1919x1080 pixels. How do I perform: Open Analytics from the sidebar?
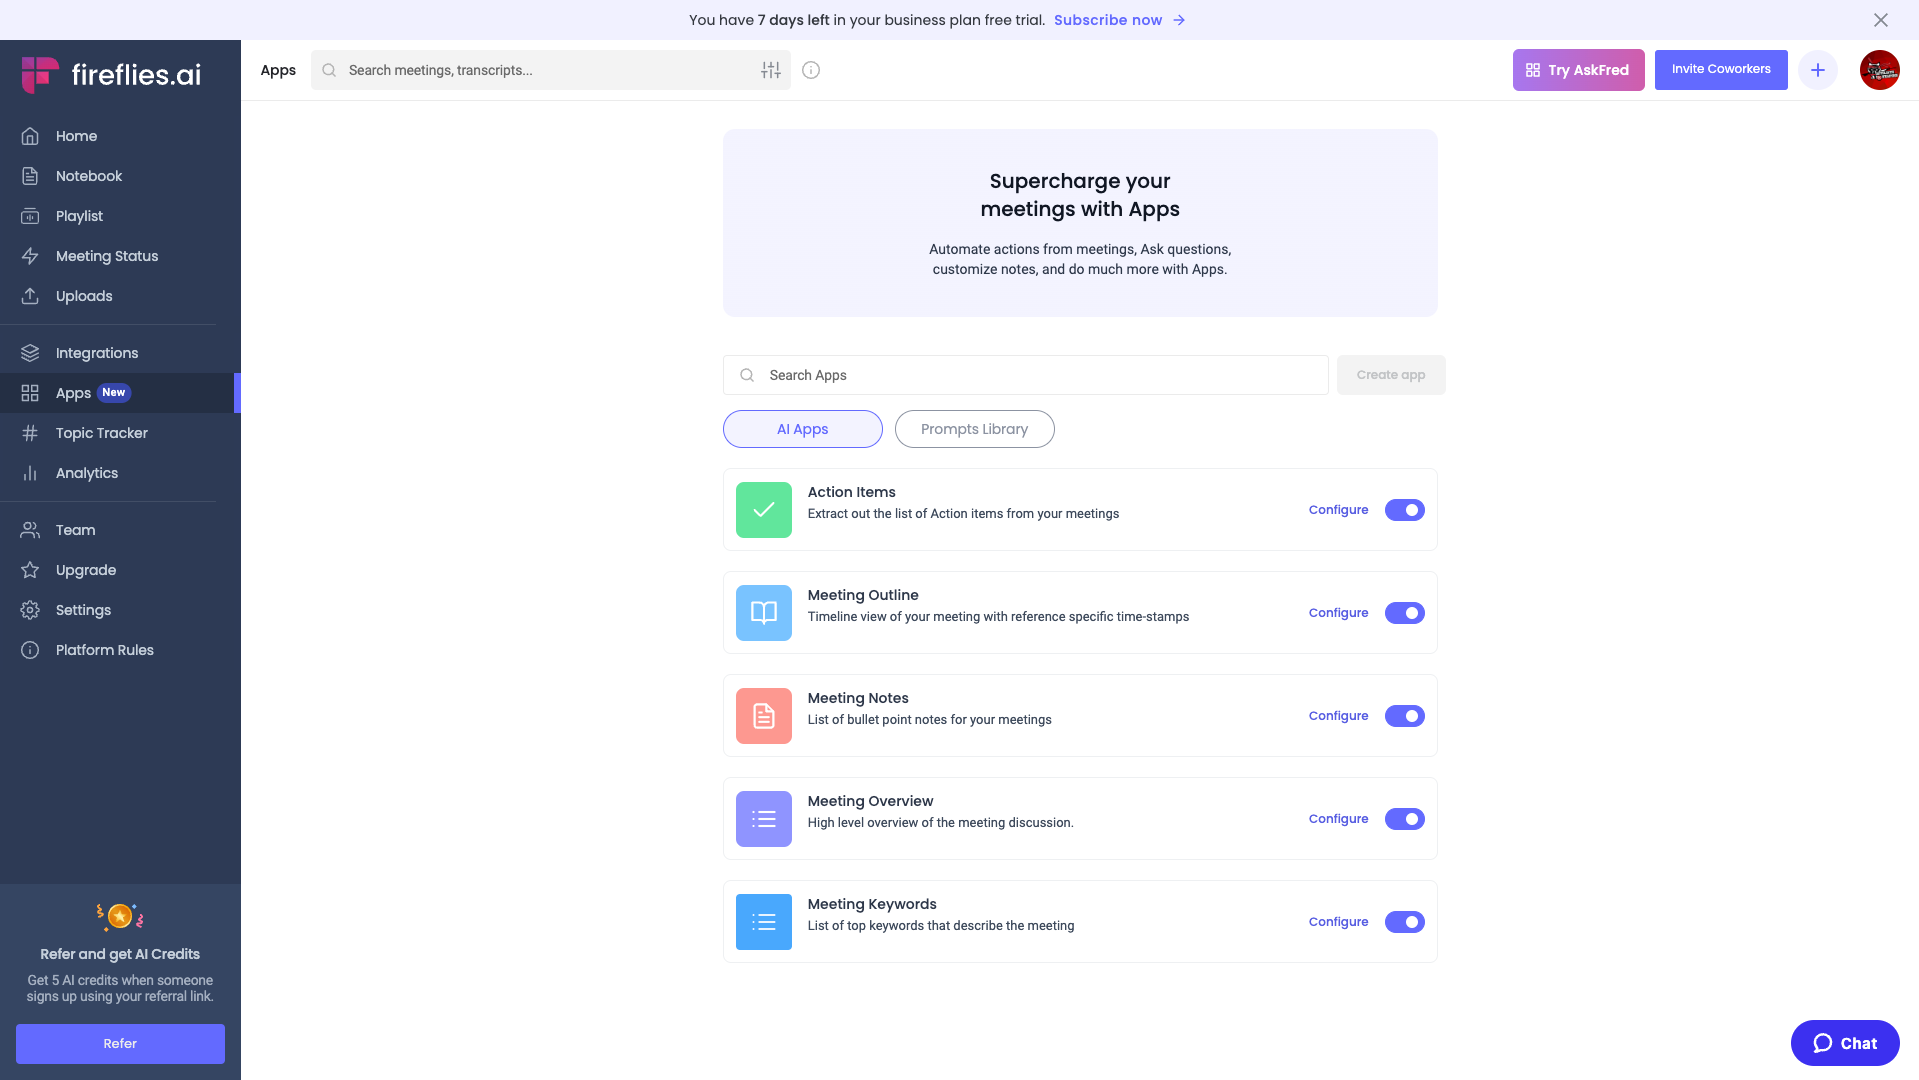click(87, 473)
